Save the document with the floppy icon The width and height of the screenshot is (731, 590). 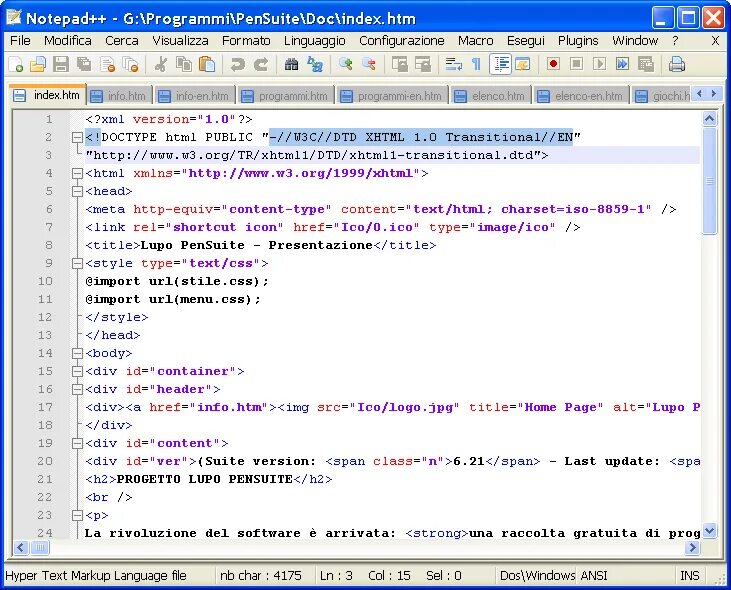pyautogui.click(x=61, y=64)
